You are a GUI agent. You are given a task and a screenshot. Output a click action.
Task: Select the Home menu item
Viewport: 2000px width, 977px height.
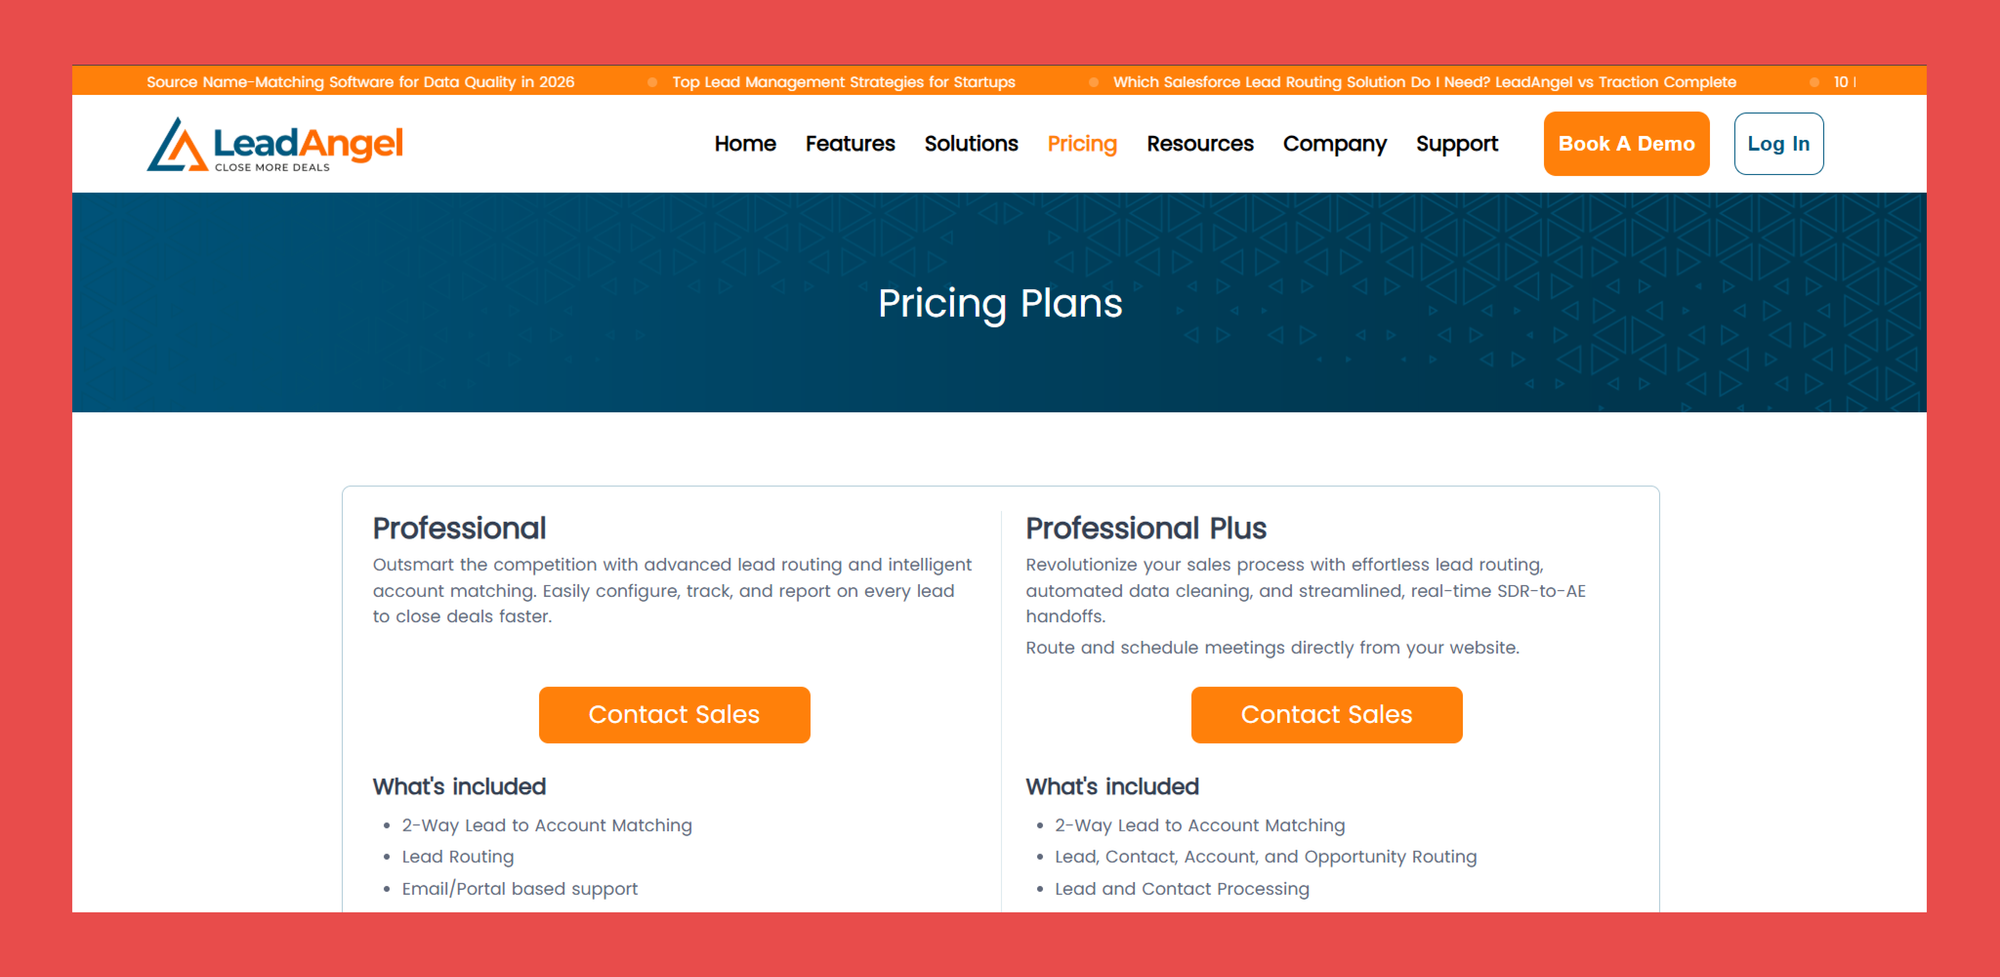point(744,144)
